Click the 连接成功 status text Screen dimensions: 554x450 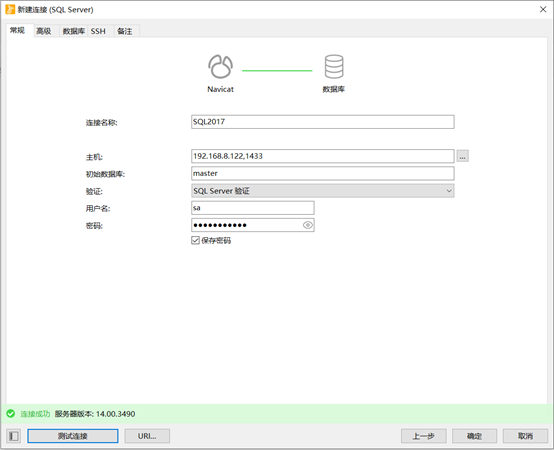[x=35, y=414]
